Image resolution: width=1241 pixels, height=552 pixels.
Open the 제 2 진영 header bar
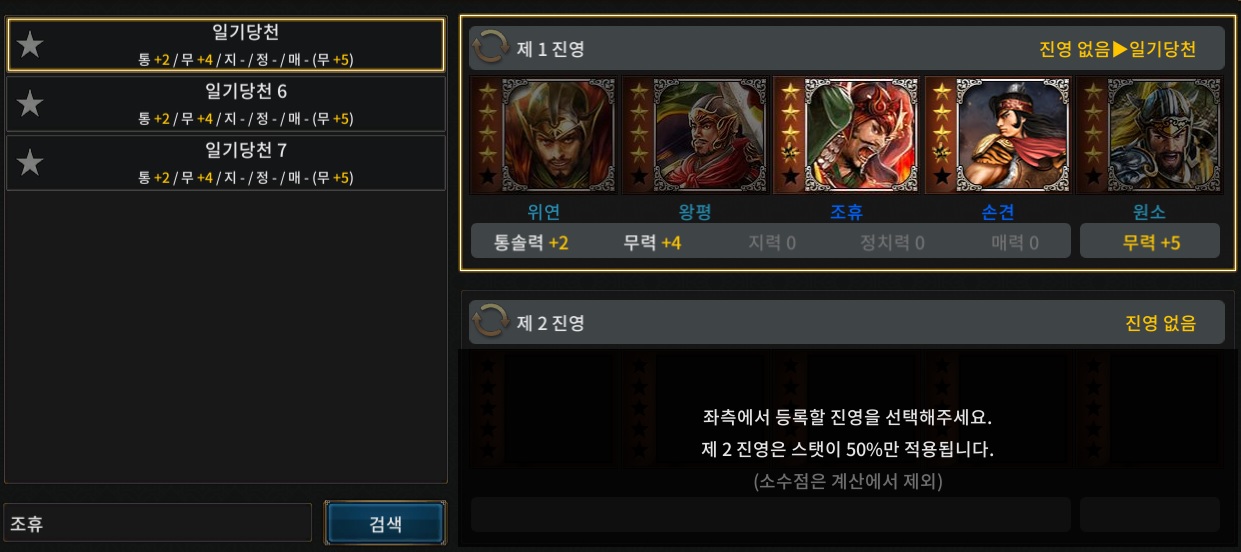[x=847, y=322]
